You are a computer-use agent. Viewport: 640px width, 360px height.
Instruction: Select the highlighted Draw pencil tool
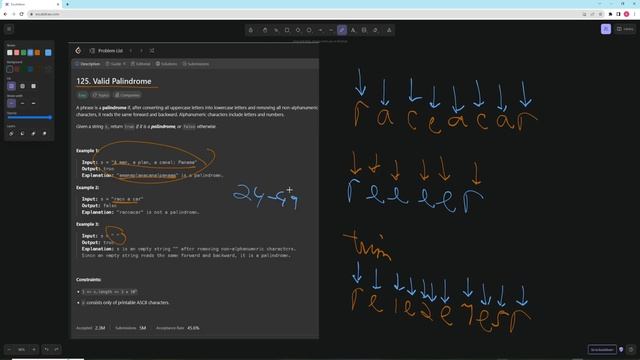[x=342, y=30]
